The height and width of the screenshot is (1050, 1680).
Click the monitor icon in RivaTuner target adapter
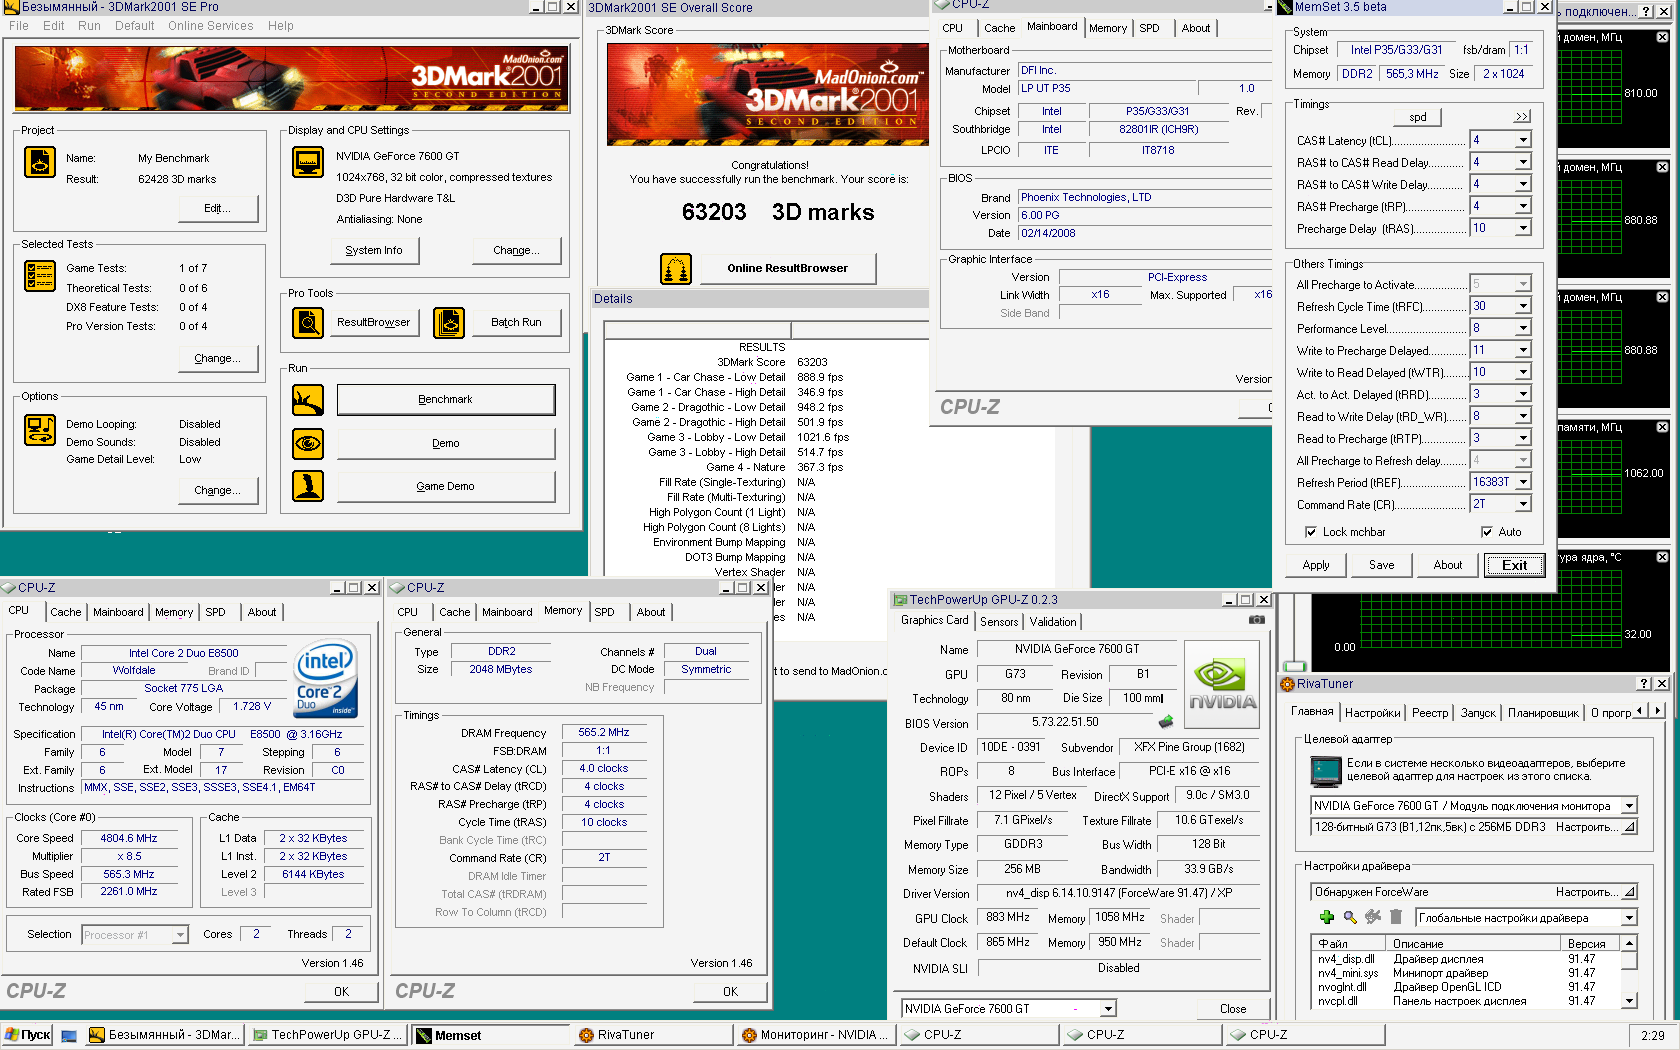click(x=1326, y=771)
